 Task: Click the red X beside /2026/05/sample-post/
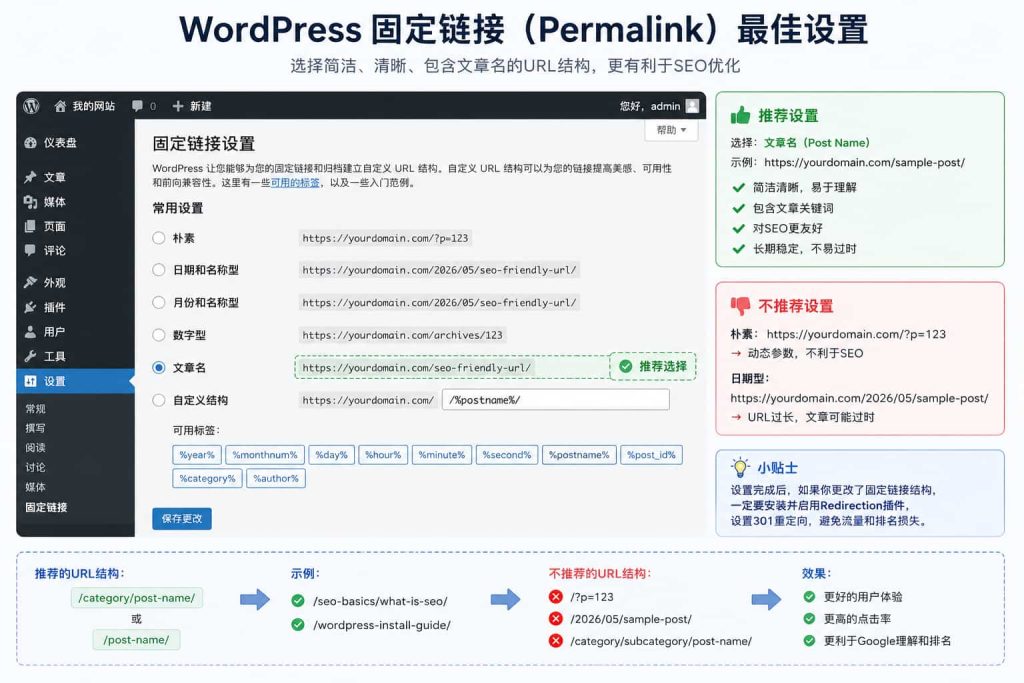click(x=556, y=619)
